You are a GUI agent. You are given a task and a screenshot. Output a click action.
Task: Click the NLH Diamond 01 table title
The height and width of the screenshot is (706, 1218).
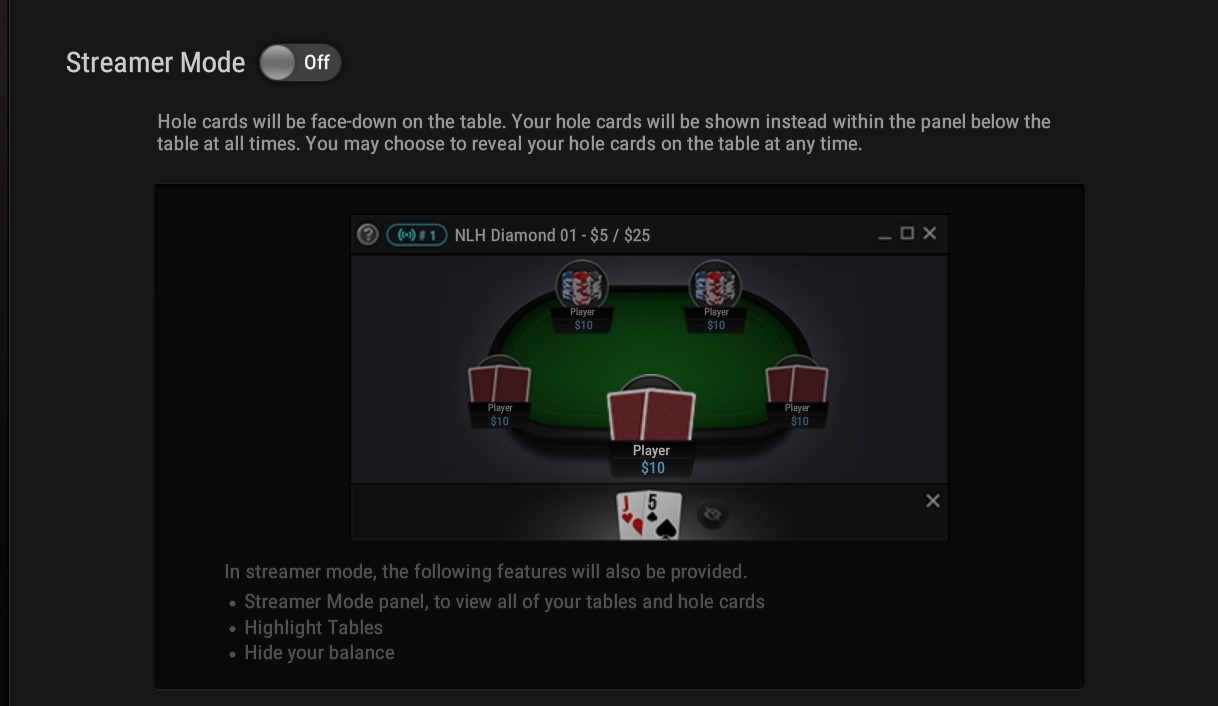coord(552,235)
